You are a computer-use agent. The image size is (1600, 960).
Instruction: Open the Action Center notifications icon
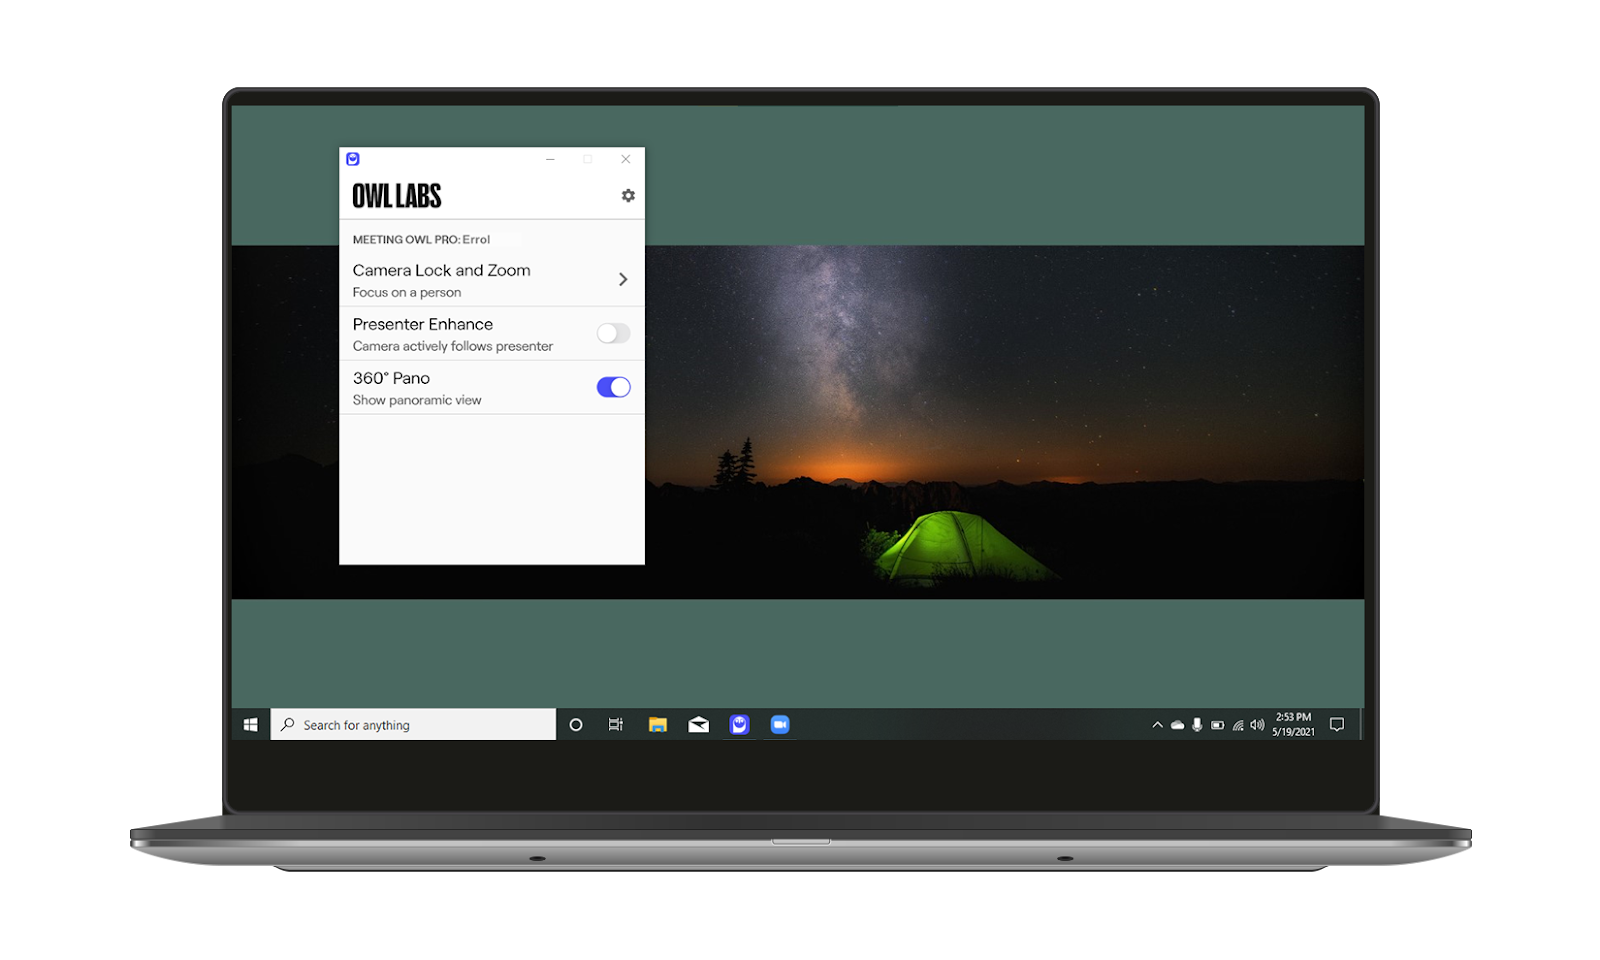coord(1337,725)
